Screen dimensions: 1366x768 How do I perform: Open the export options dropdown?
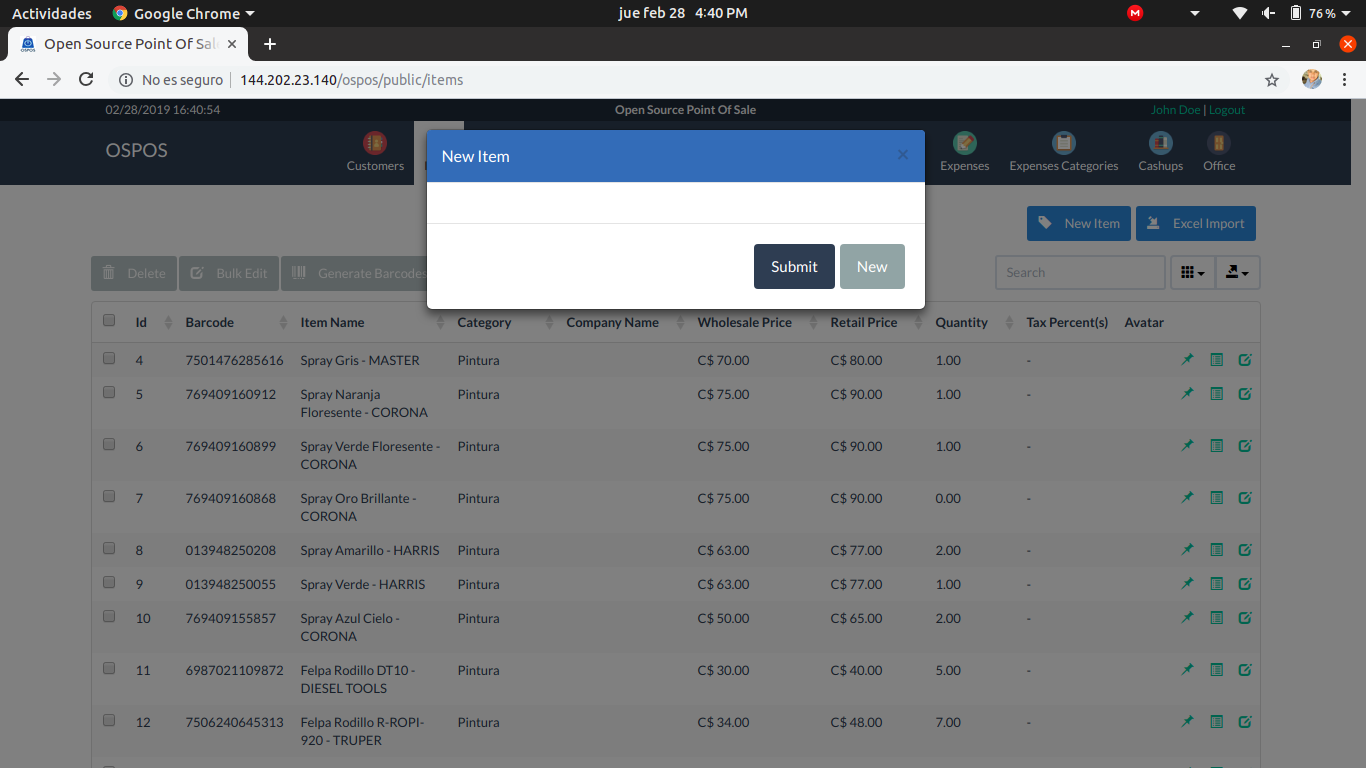point(1237,272)
